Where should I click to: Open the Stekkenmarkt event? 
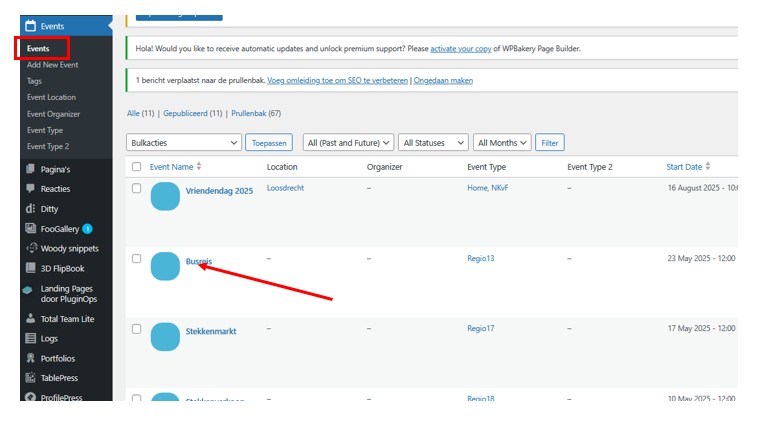click(x=211, y=331)
